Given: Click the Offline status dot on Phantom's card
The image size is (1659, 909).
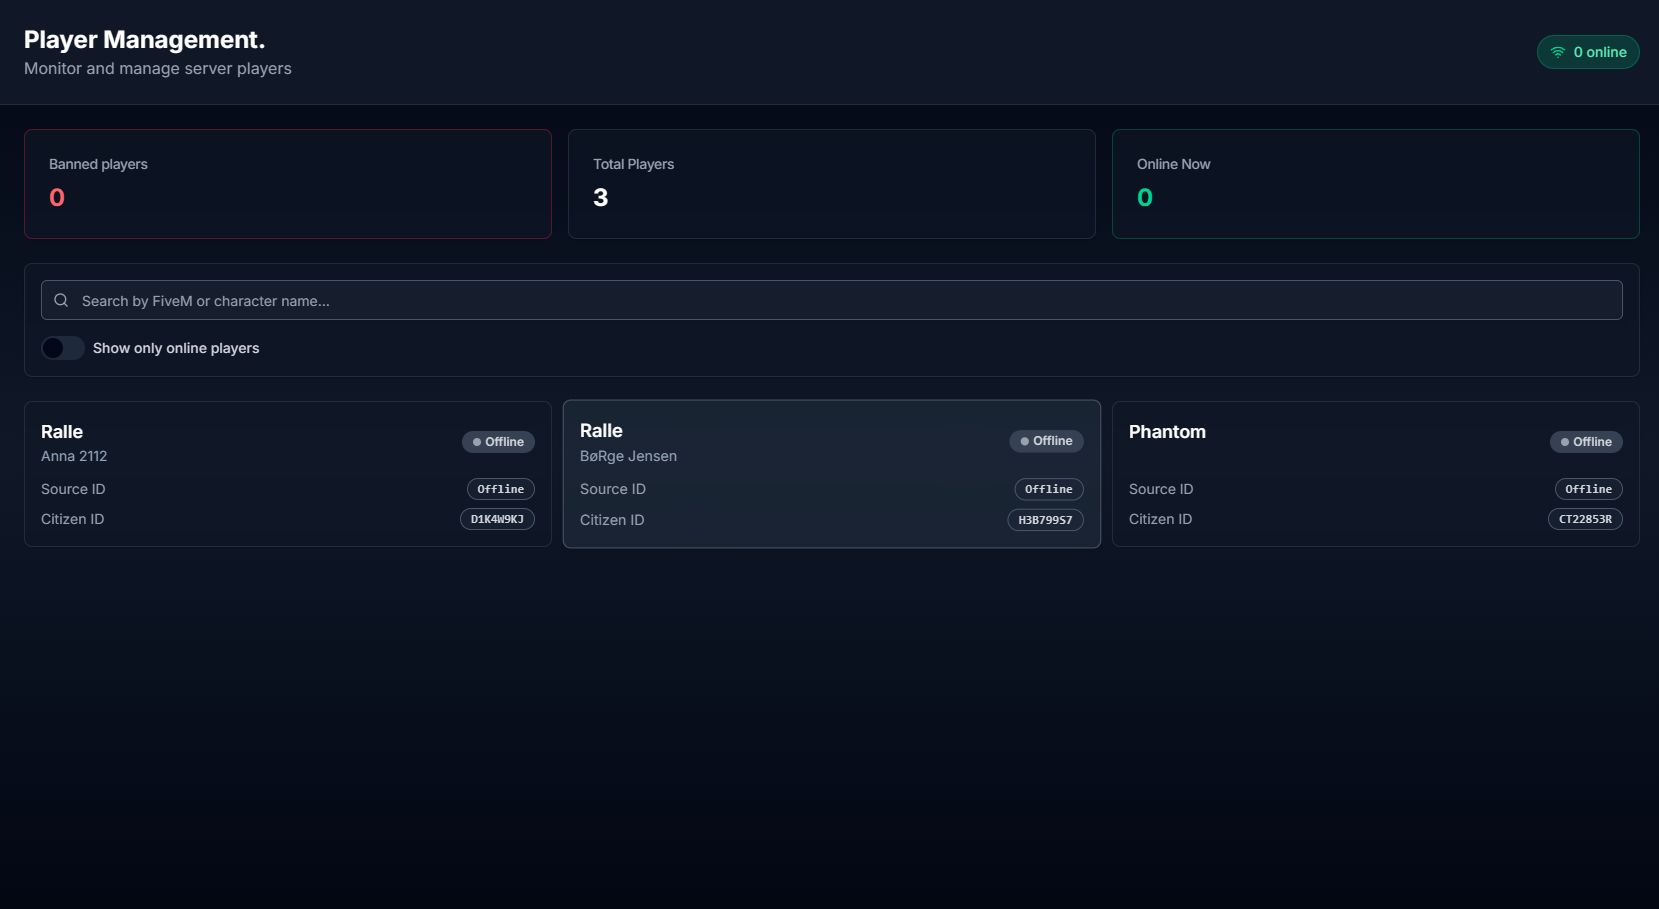Looking at the screenshot, I should pyautogui.click(x=1564, y=441).
